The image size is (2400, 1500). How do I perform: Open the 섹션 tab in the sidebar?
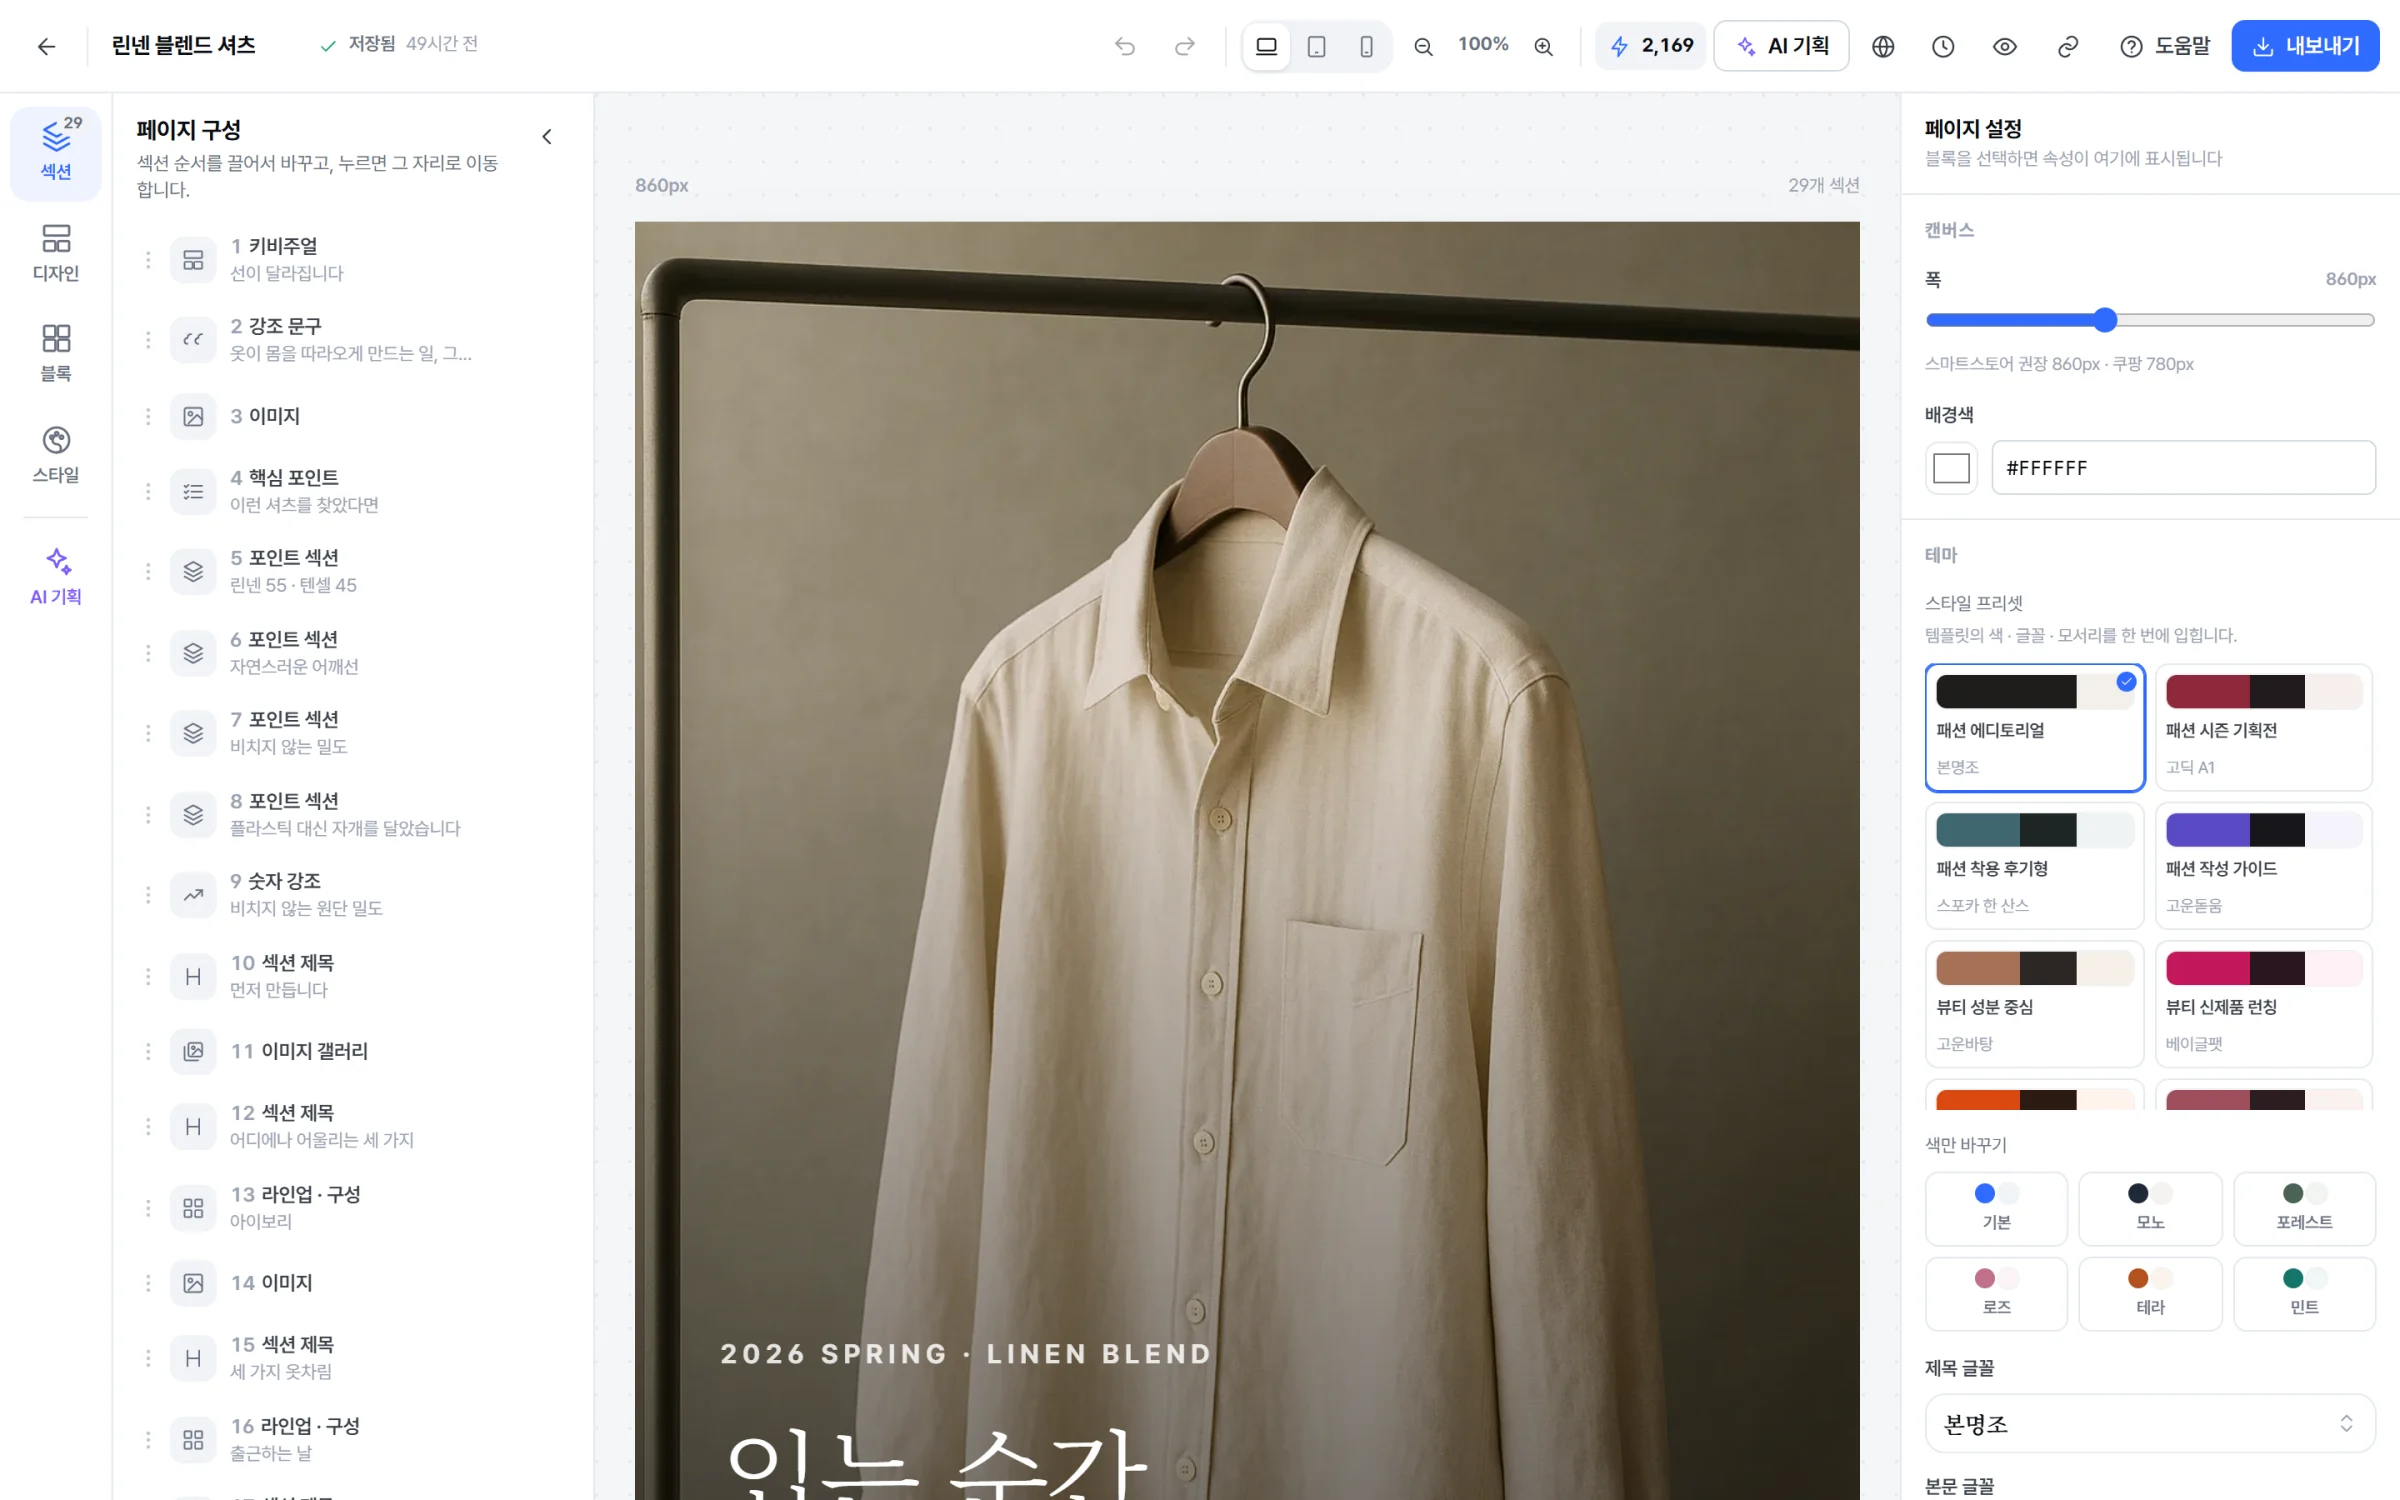coord(56,152)
